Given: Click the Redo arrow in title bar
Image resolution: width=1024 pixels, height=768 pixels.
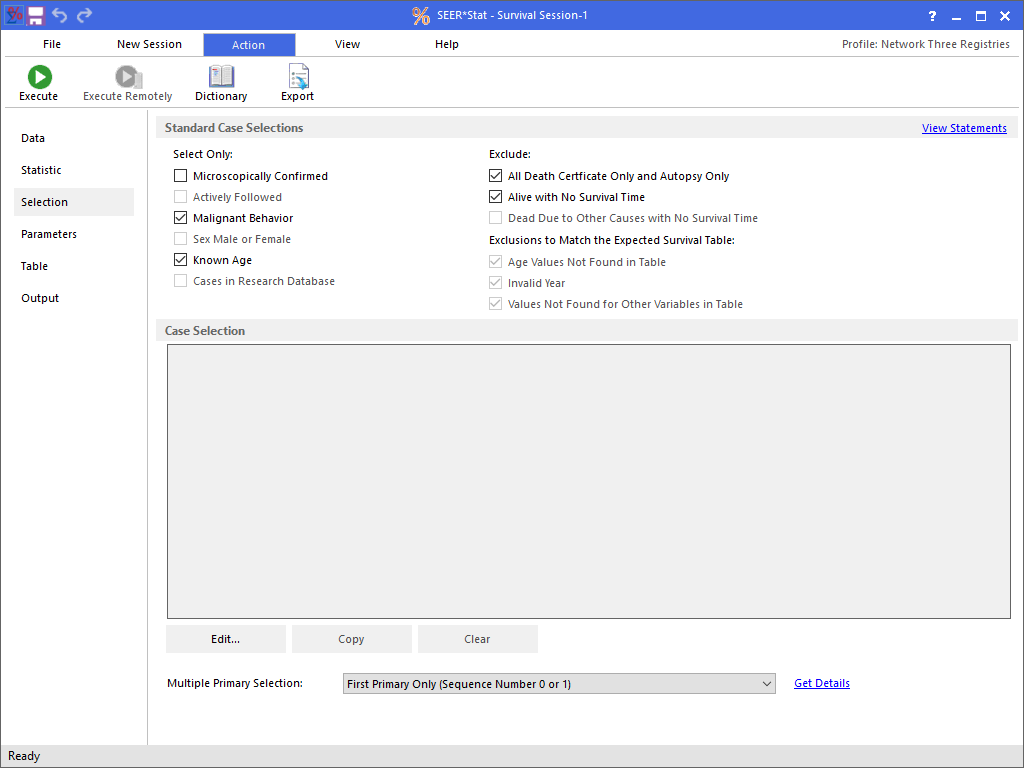Looking at the screenshot, I should (85, 15).
